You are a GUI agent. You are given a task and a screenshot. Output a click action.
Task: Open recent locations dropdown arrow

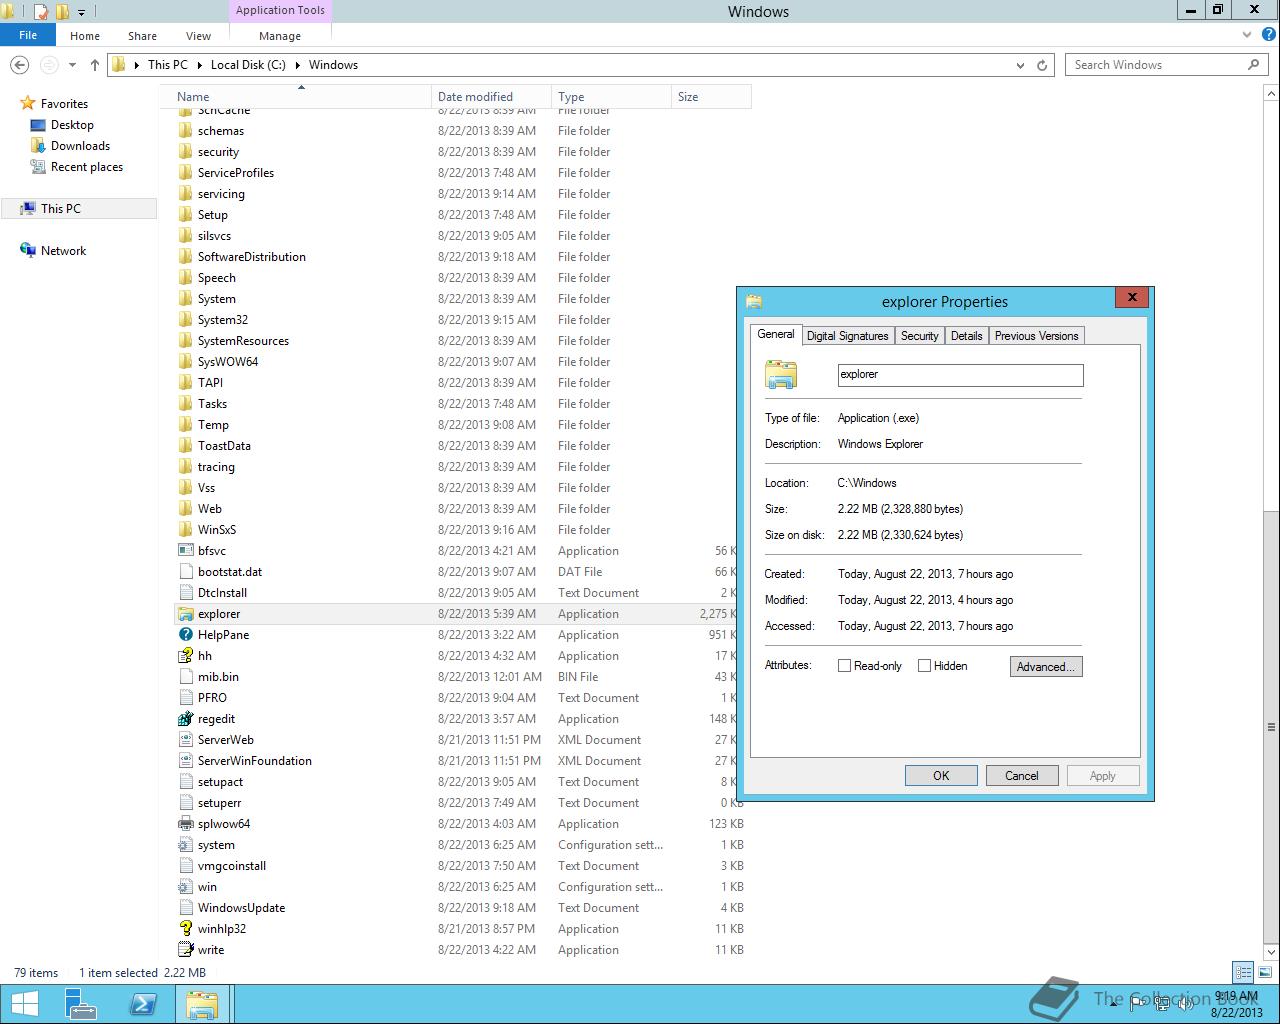pyautogui.click(x=72, y=65)
